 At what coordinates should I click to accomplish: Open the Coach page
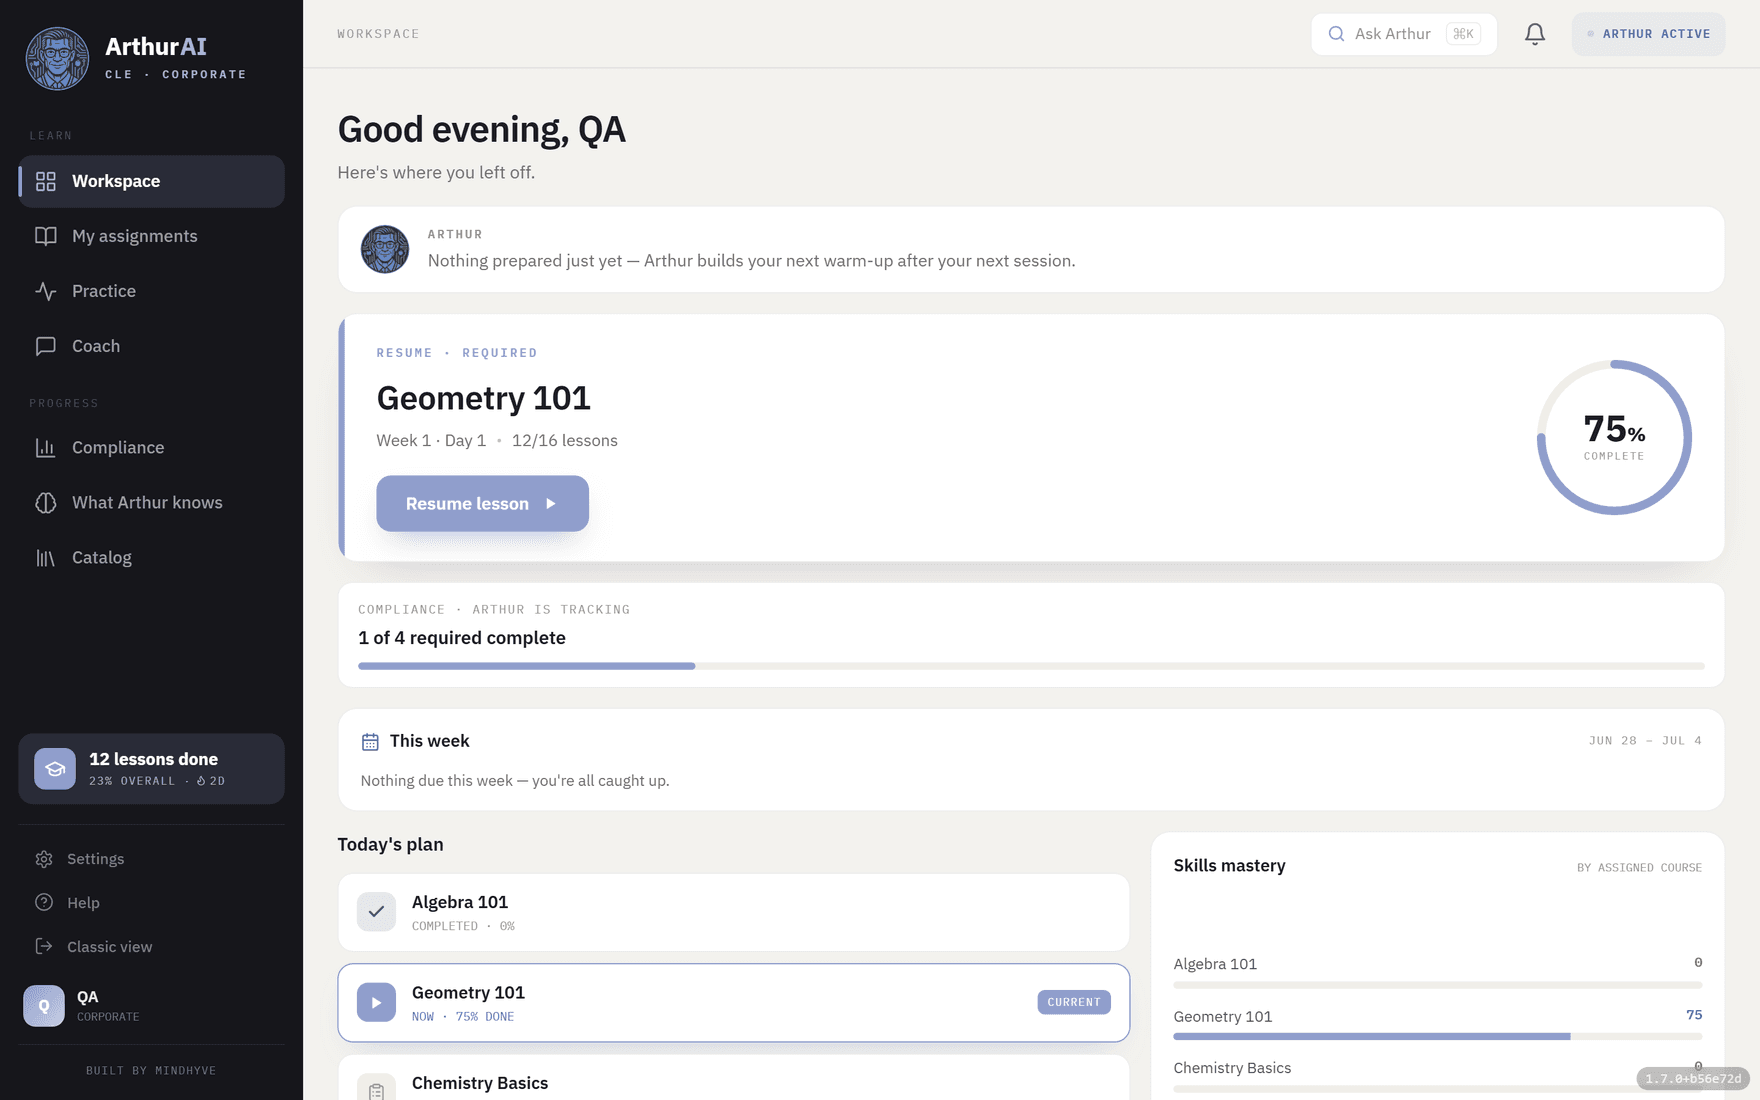(x=151, y=346)
